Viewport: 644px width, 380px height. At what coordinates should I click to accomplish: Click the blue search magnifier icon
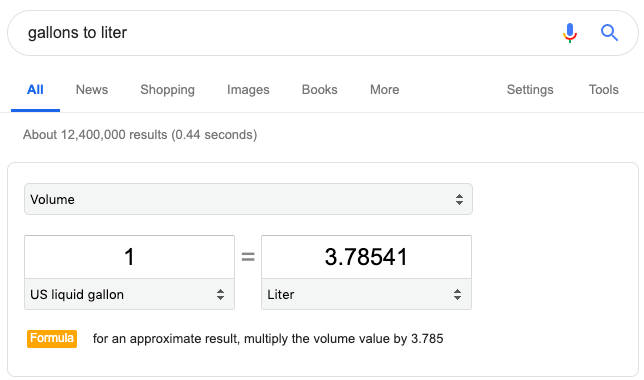tap(609, 32)
